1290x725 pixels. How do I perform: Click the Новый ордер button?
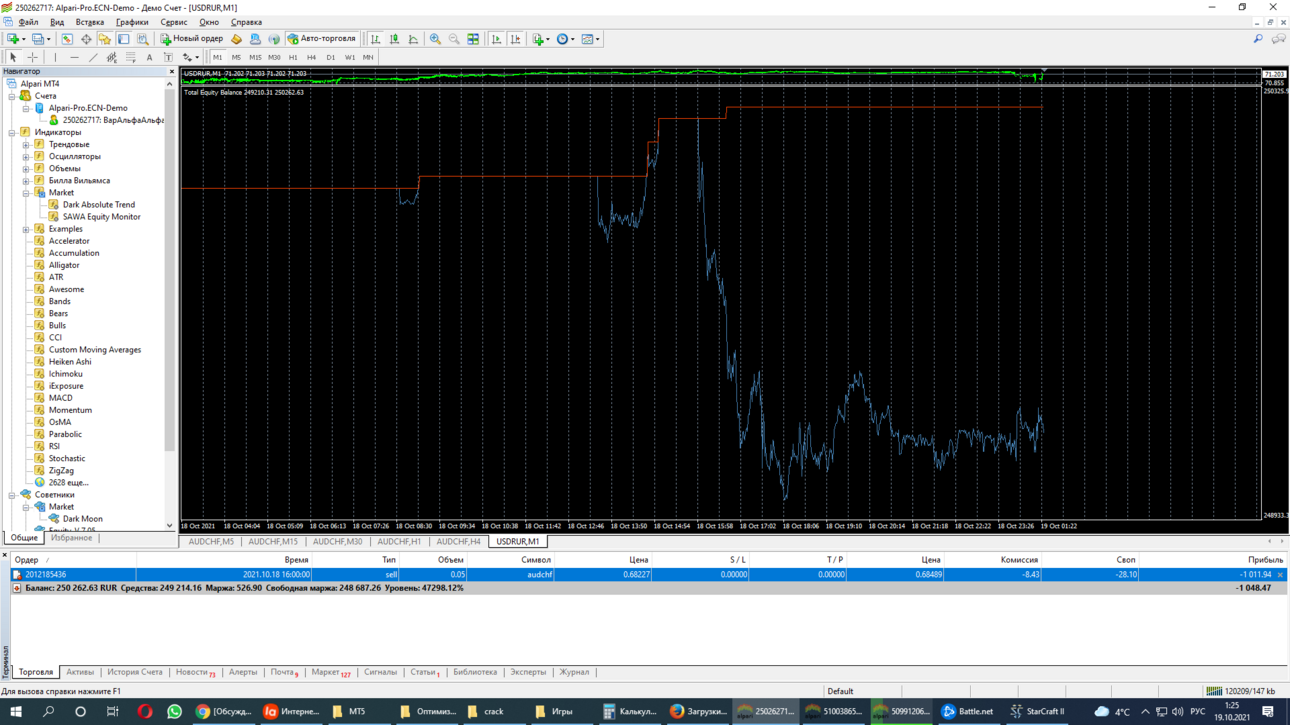tap(191, 39)
